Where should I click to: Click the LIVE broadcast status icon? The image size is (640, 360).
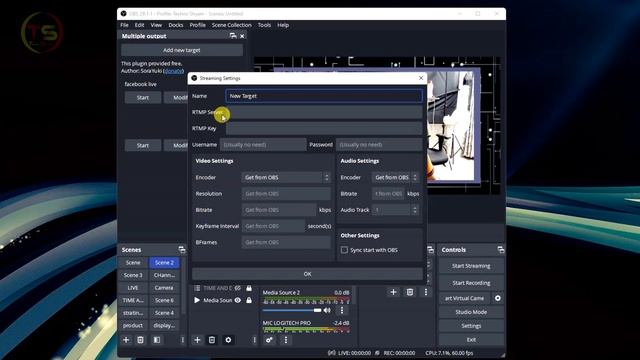pyautogui.click(x=332, y=353)
